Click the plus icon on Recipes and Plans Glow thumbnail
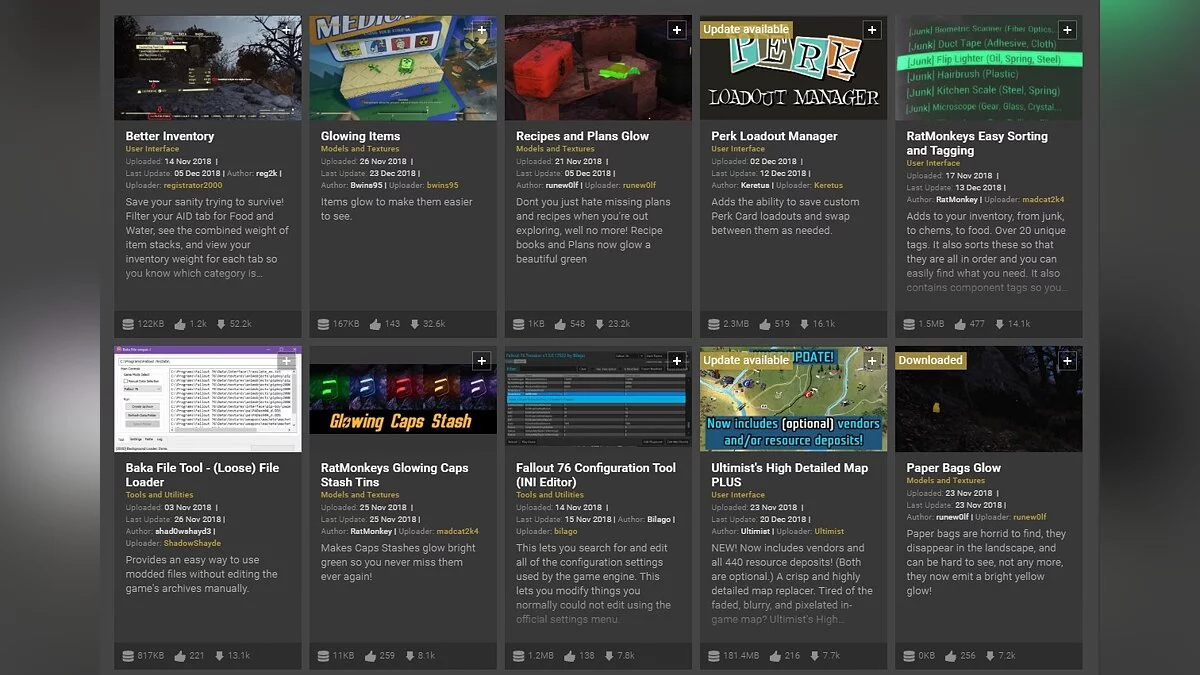1200x675 pixels. 677,30
